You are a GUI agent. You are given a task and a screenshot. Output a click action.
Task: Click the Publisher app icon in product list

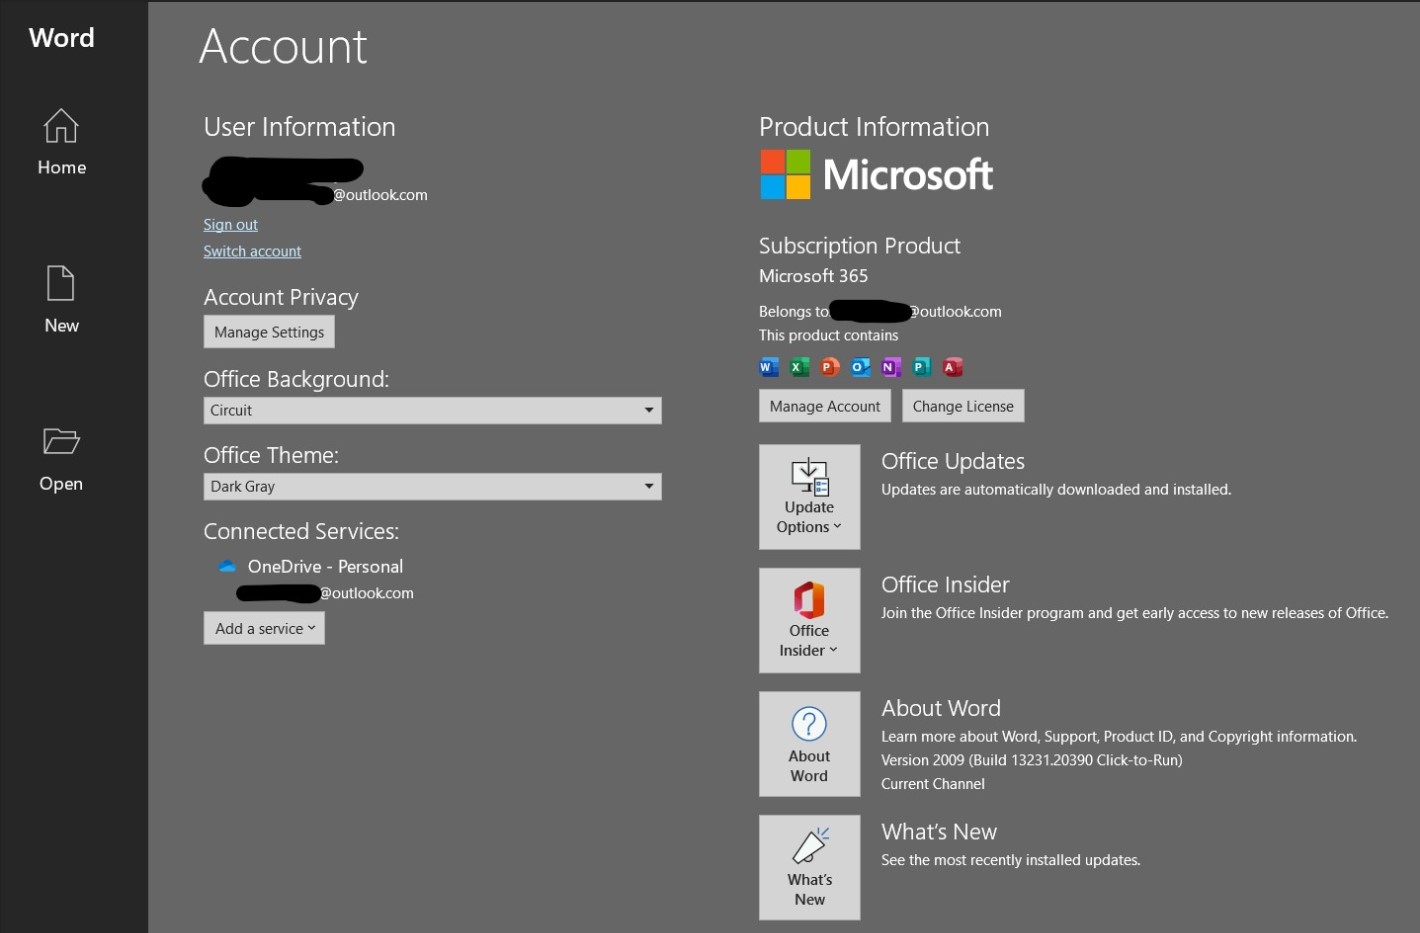[x=922, y=367]
